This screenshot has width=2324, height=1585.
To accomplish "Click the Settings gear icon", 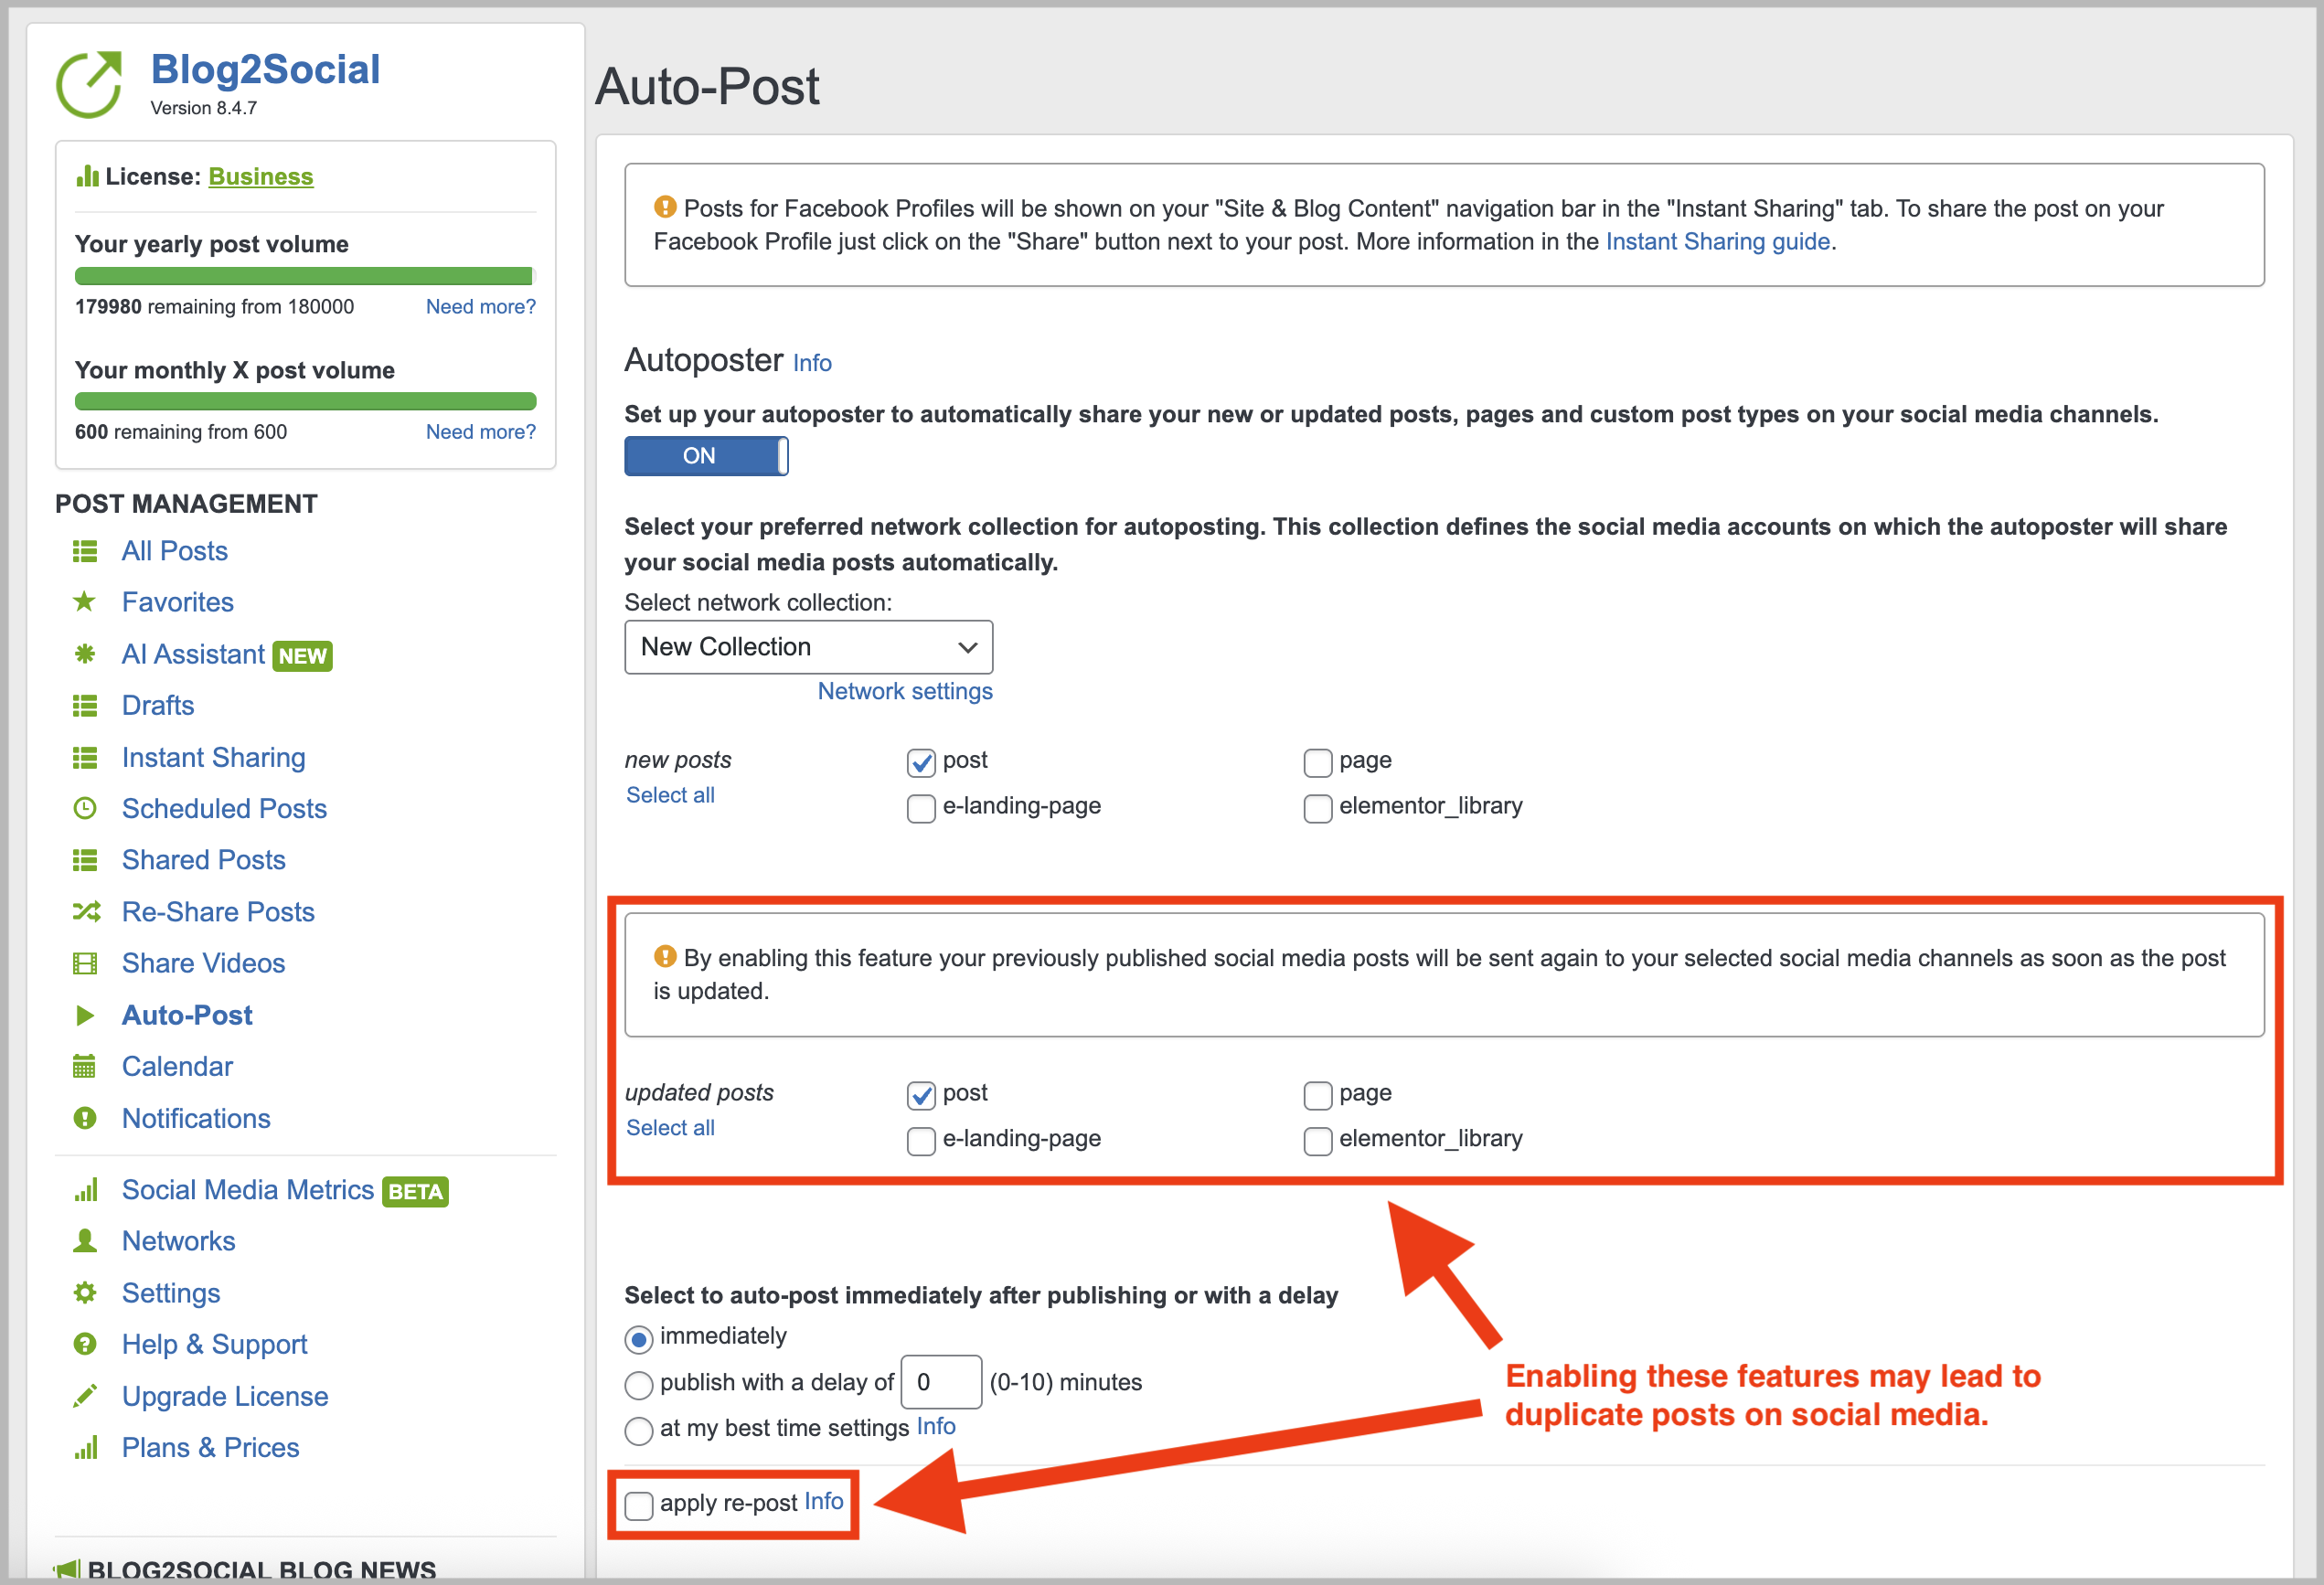I will [85, 1293].
